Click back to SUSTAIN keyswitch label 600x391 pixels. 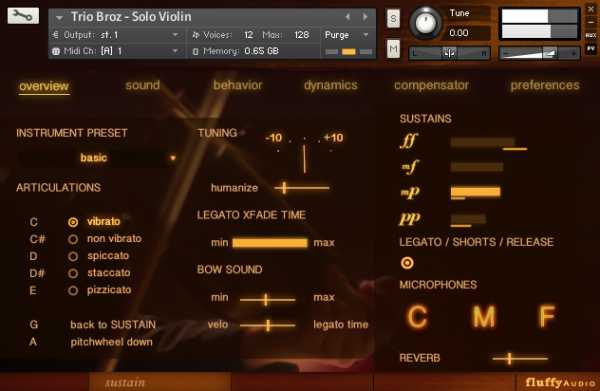coord(113,325)
